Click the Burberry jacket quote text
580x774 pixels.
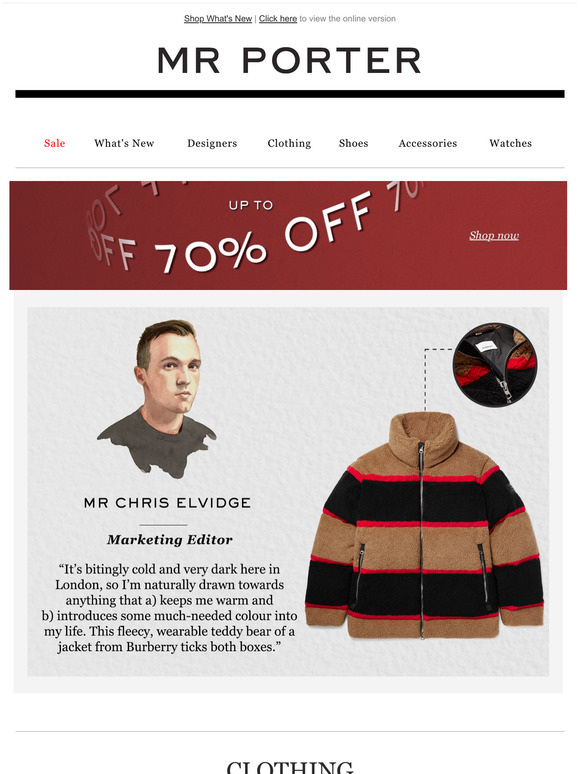pos(169,608)
